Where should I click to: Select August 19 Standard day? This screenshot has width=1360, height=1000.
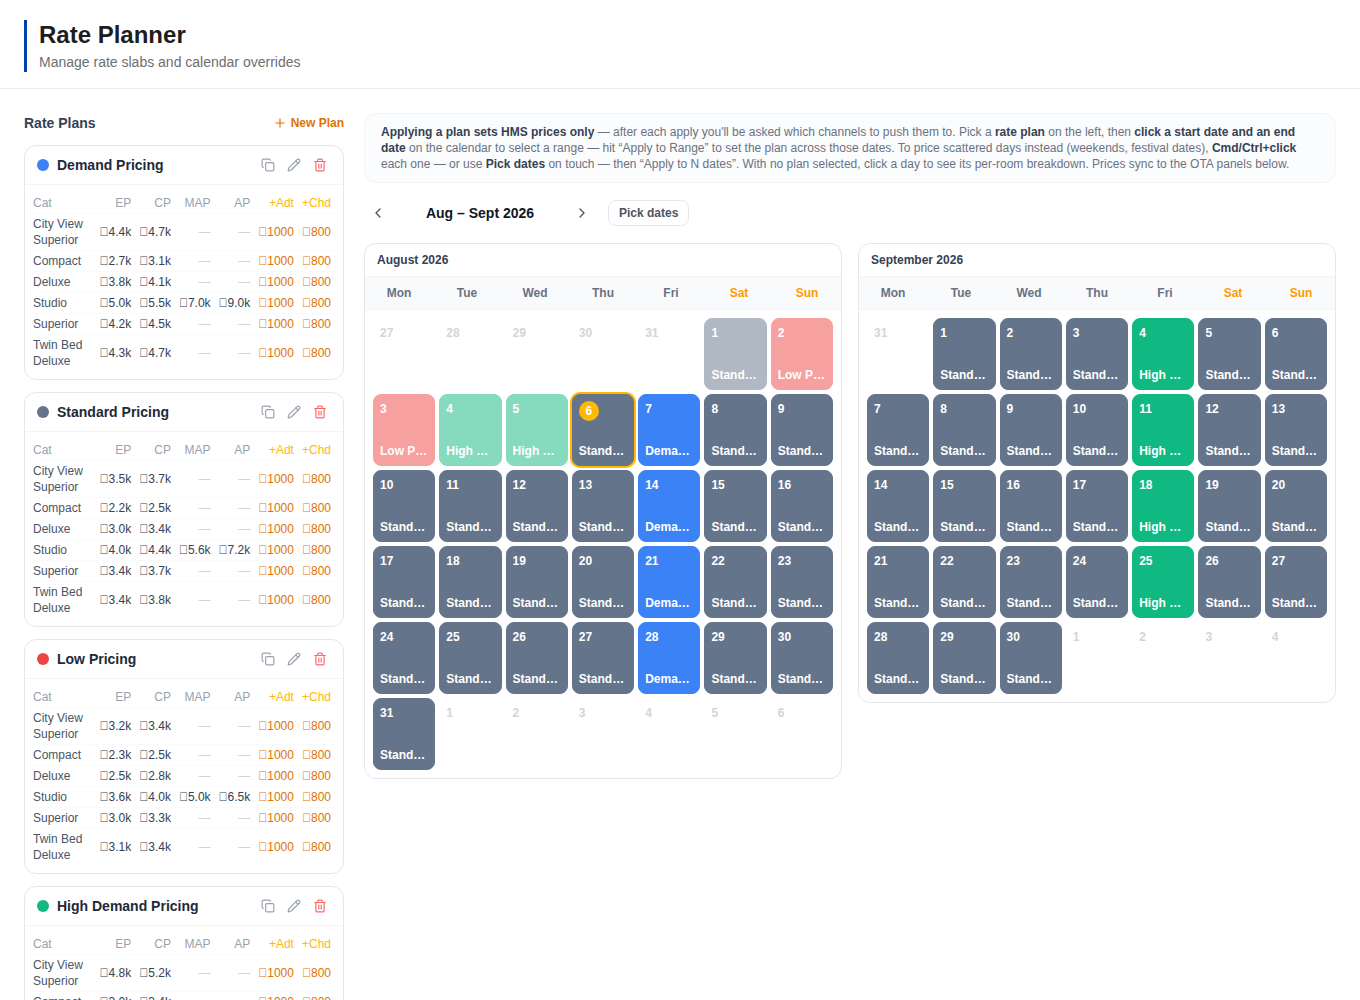coord(537,582)
